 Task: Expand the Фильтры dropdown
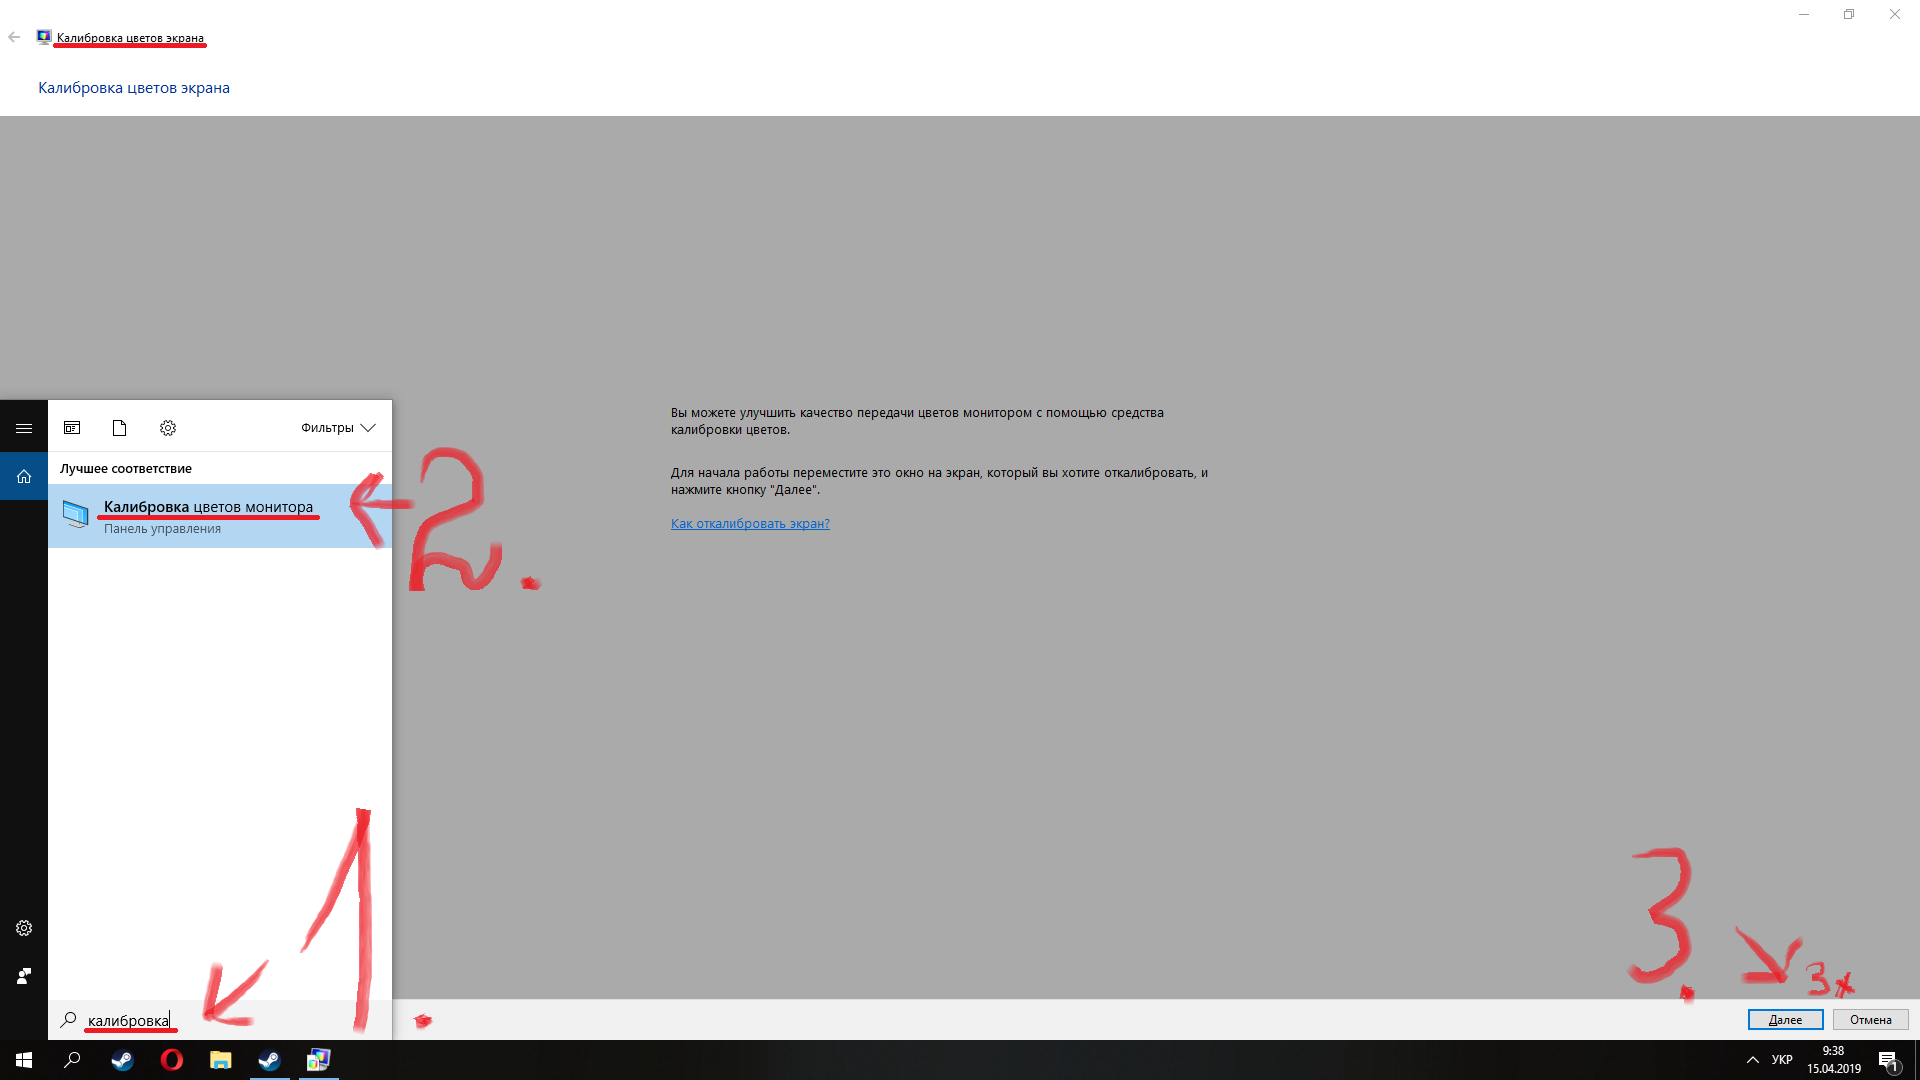coord(338,428)
